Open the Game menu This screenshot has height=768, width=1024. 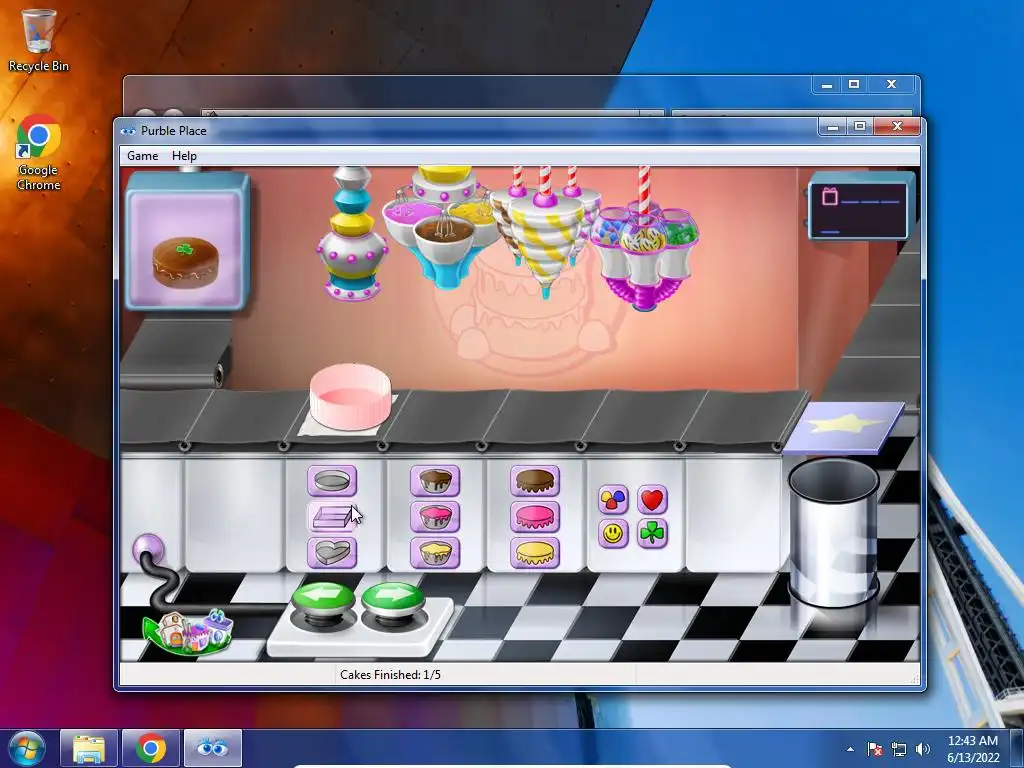click(142, 156)
